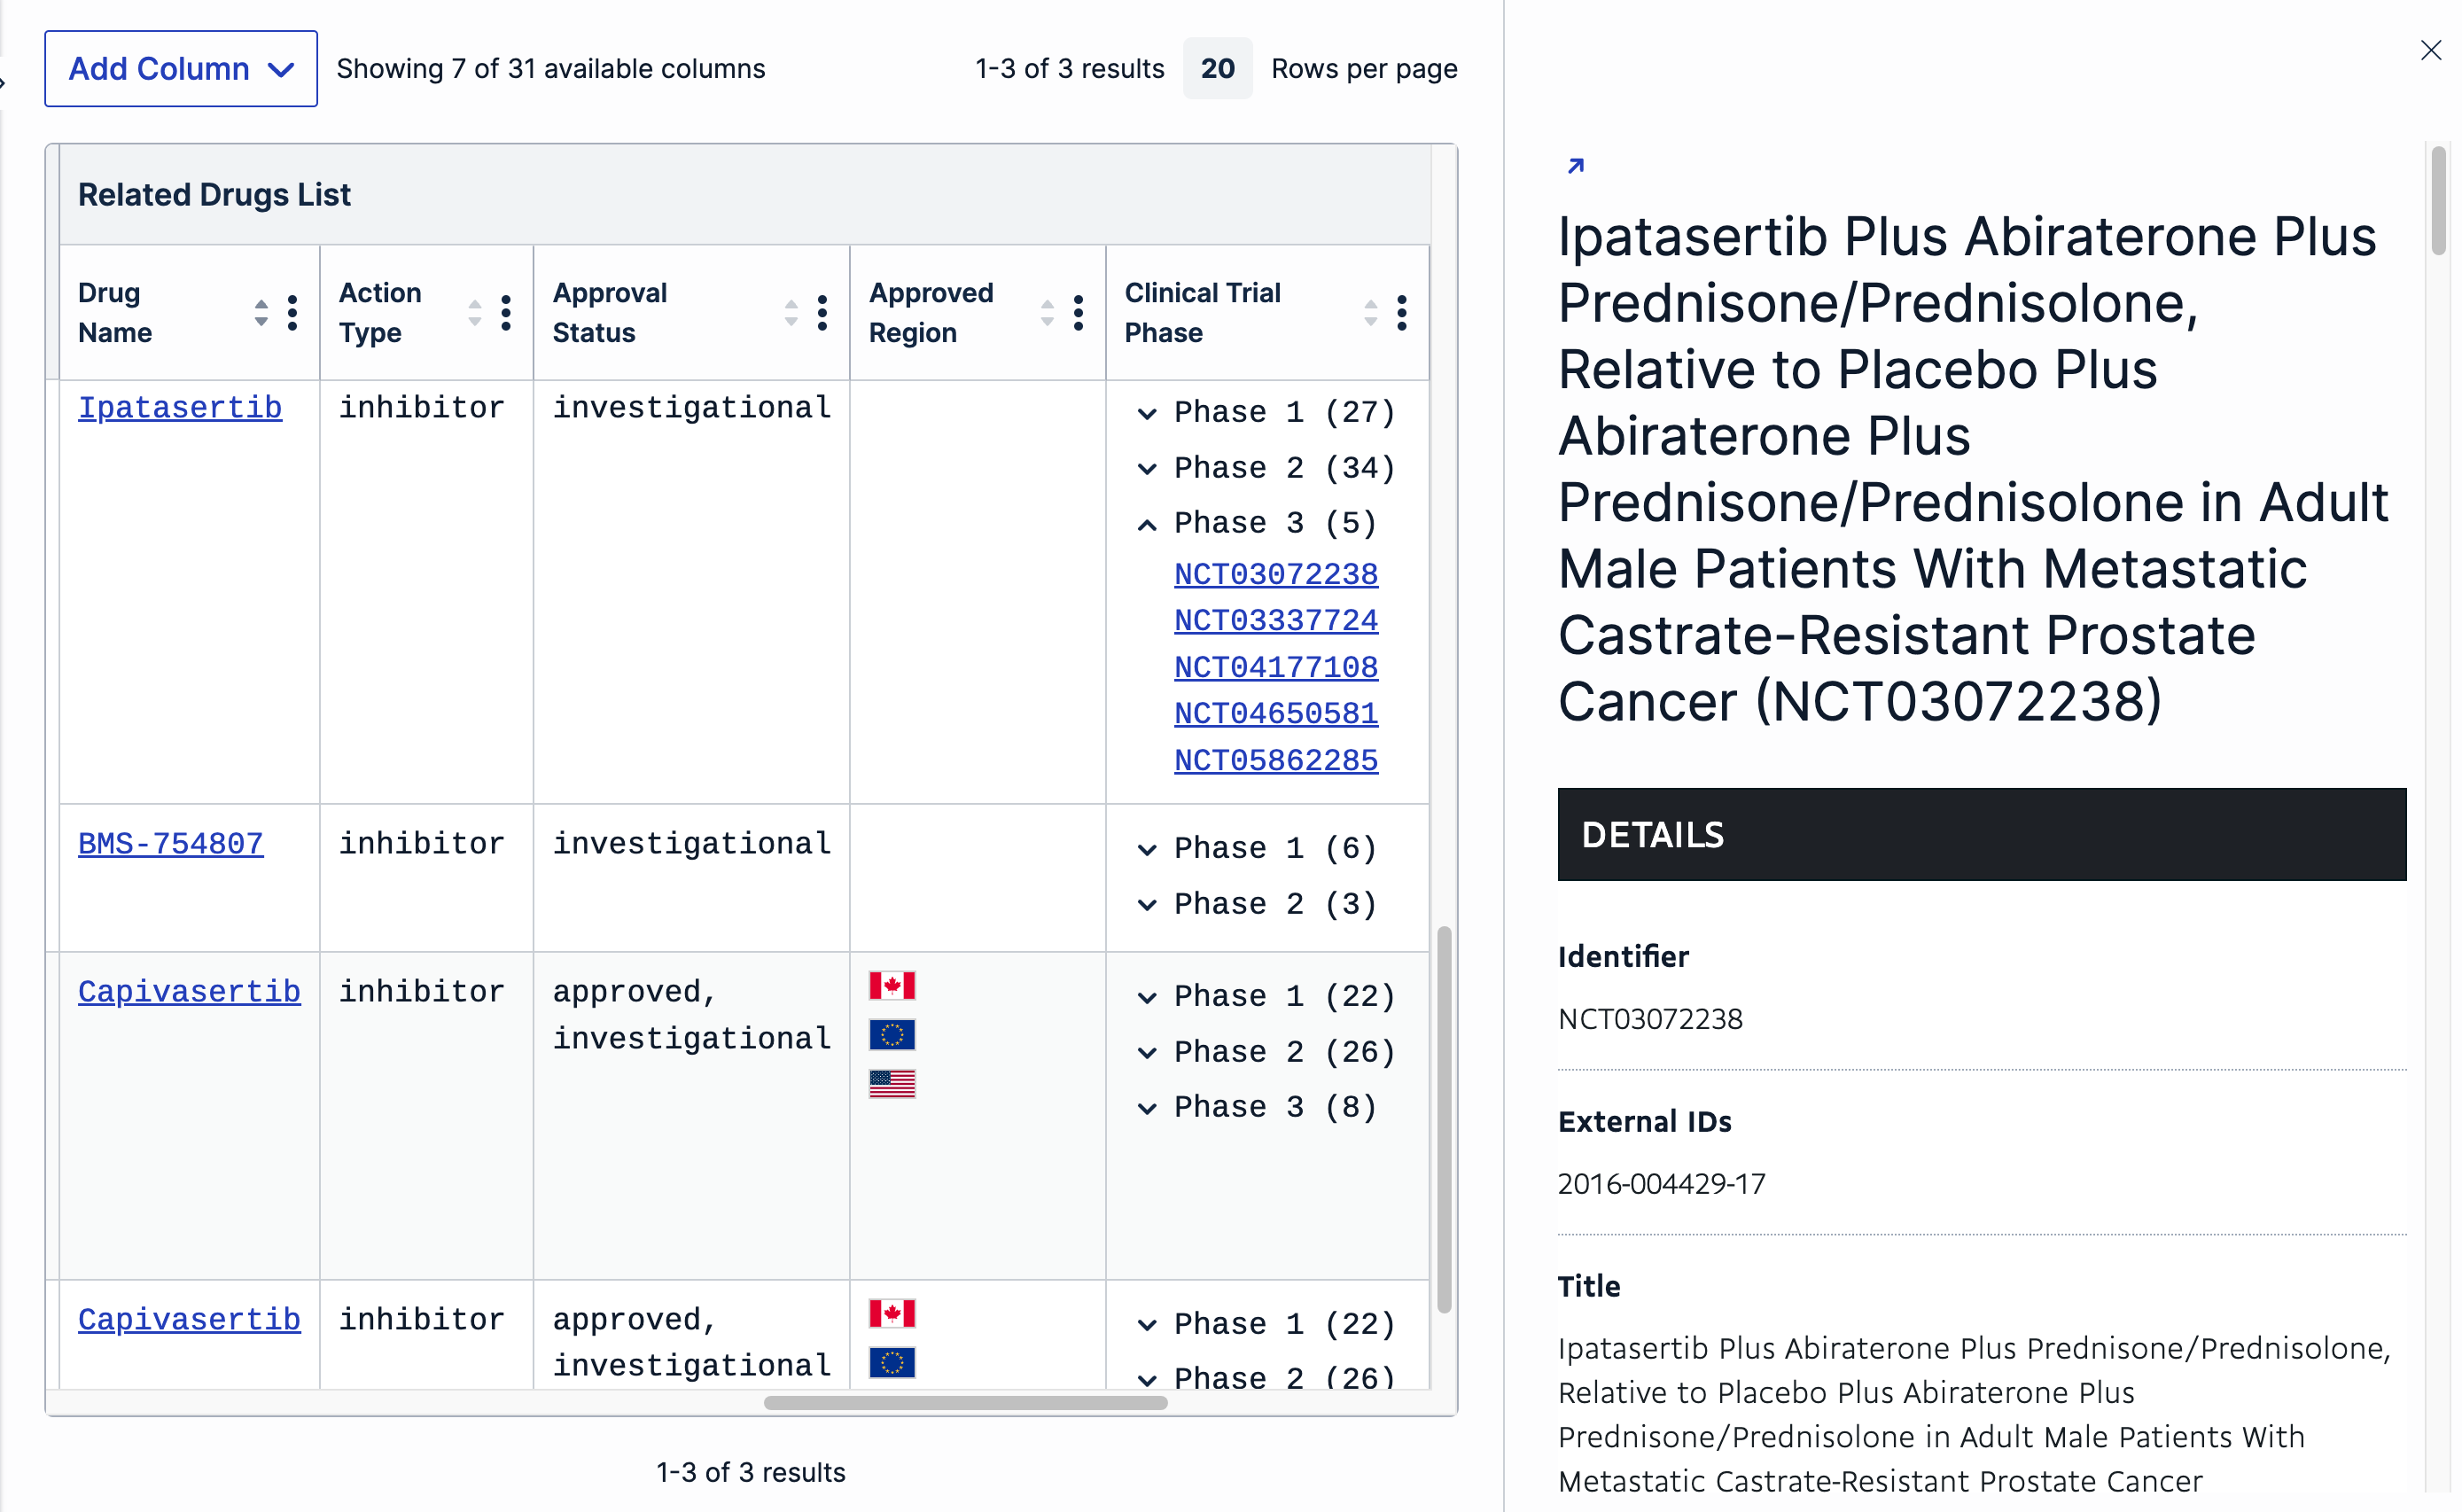
Task: Open Approved Region column kebab menu
Action: pyautogui.click(x=1078, y=313)
